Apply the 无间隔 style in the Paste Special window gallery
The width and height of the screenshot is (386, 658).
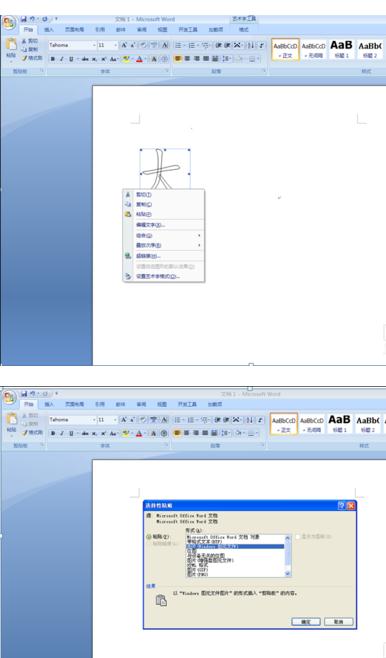pyautogui.click(x=312, y=424)
